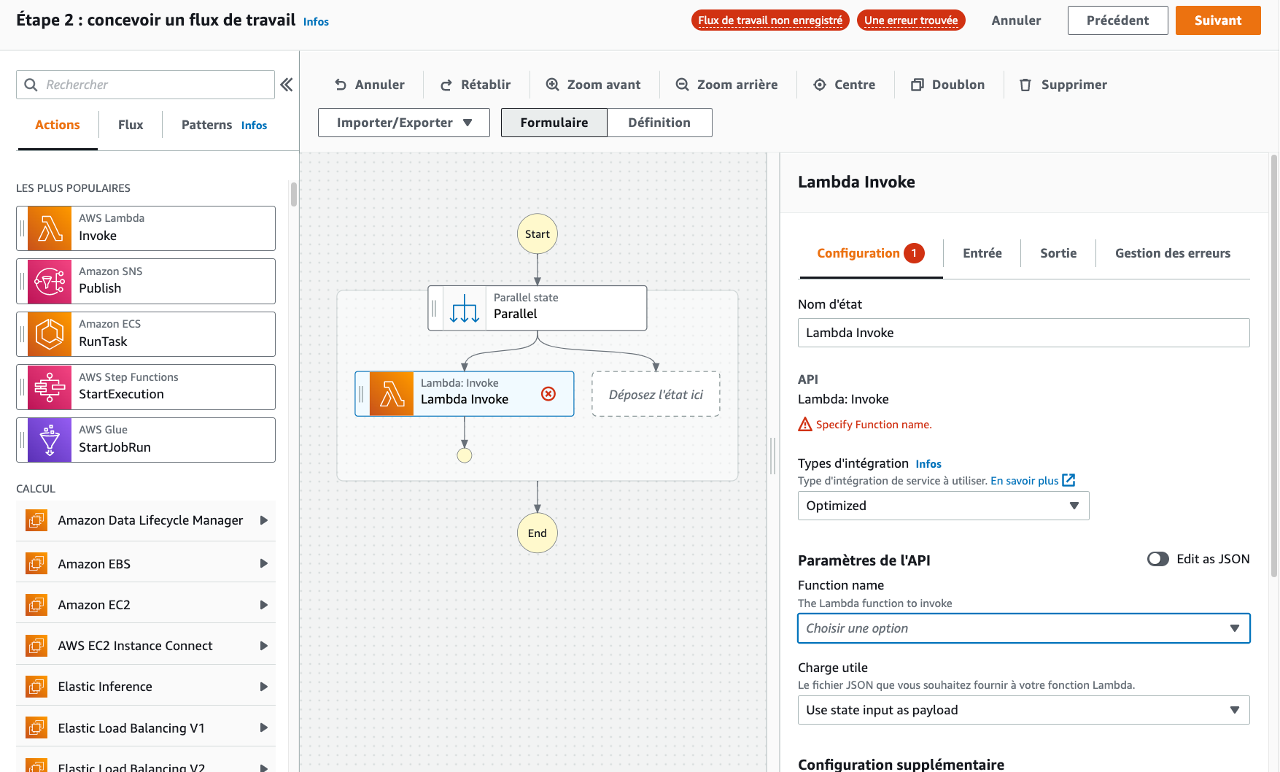Viewport: 1280px width, 772px height.
Task: Click the Elastic Inference service icon
Action: pos(36,686)
